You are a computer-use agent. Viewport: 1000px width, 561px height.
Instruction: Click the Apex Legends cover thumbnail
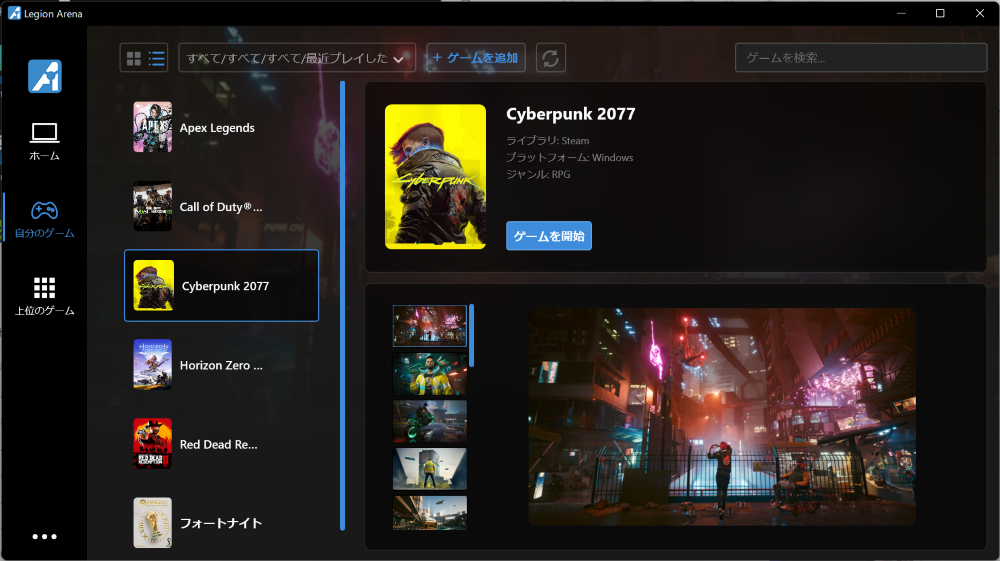152,127
